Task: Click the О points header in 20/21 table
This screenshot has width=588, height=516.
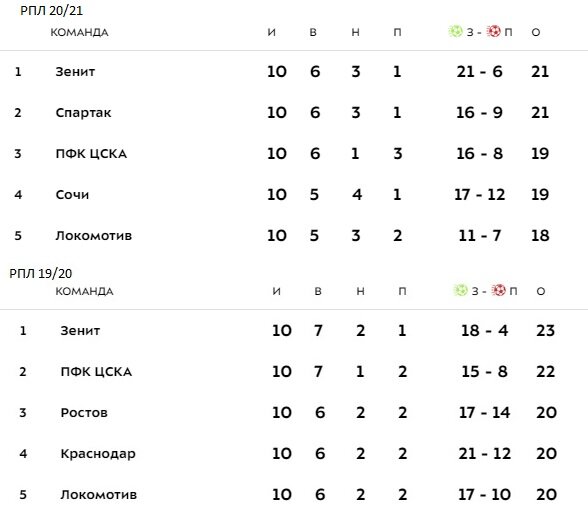Action: coord(536,32)
